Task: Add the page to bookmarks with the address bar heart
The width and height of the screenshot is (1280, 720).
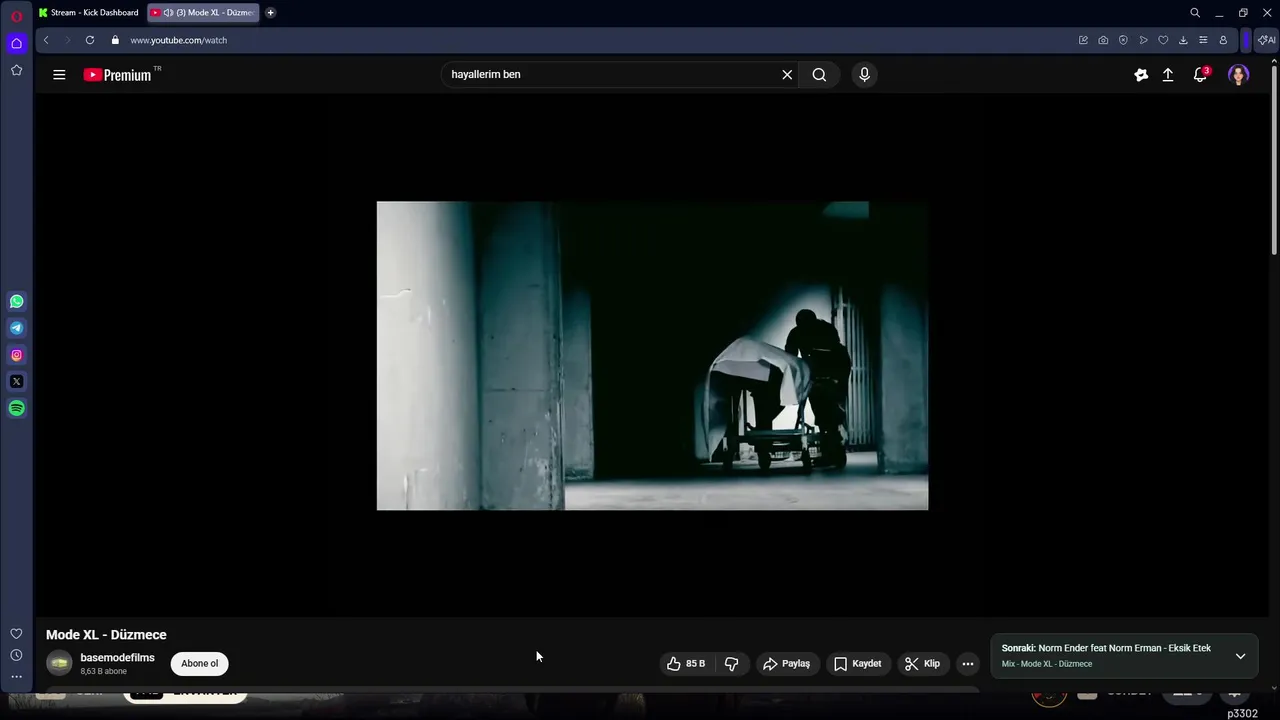Action: pos(1163,40)
